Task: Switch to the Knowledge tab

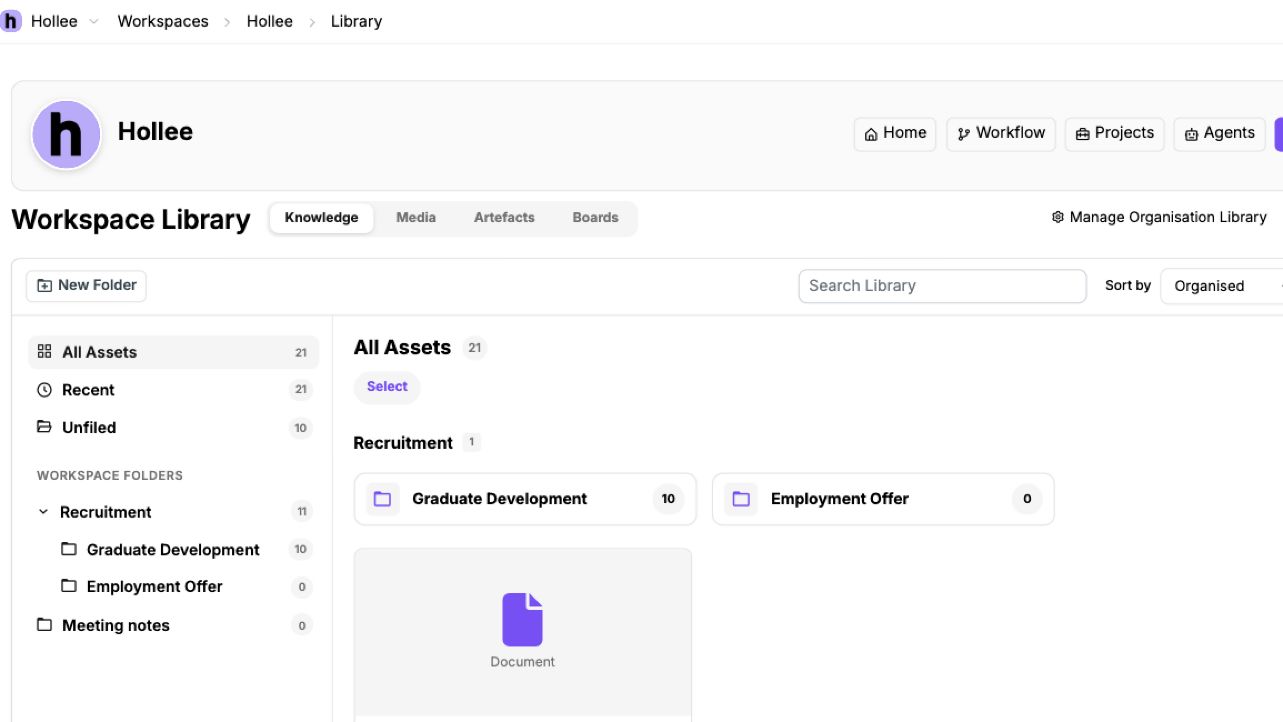Action: (321, 218)
